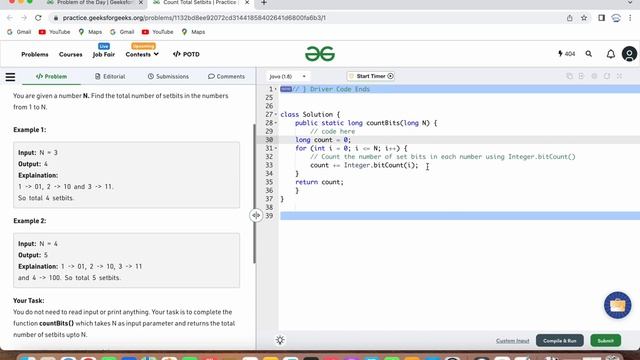Click the 404 streak lightning counter

point(567,54)
